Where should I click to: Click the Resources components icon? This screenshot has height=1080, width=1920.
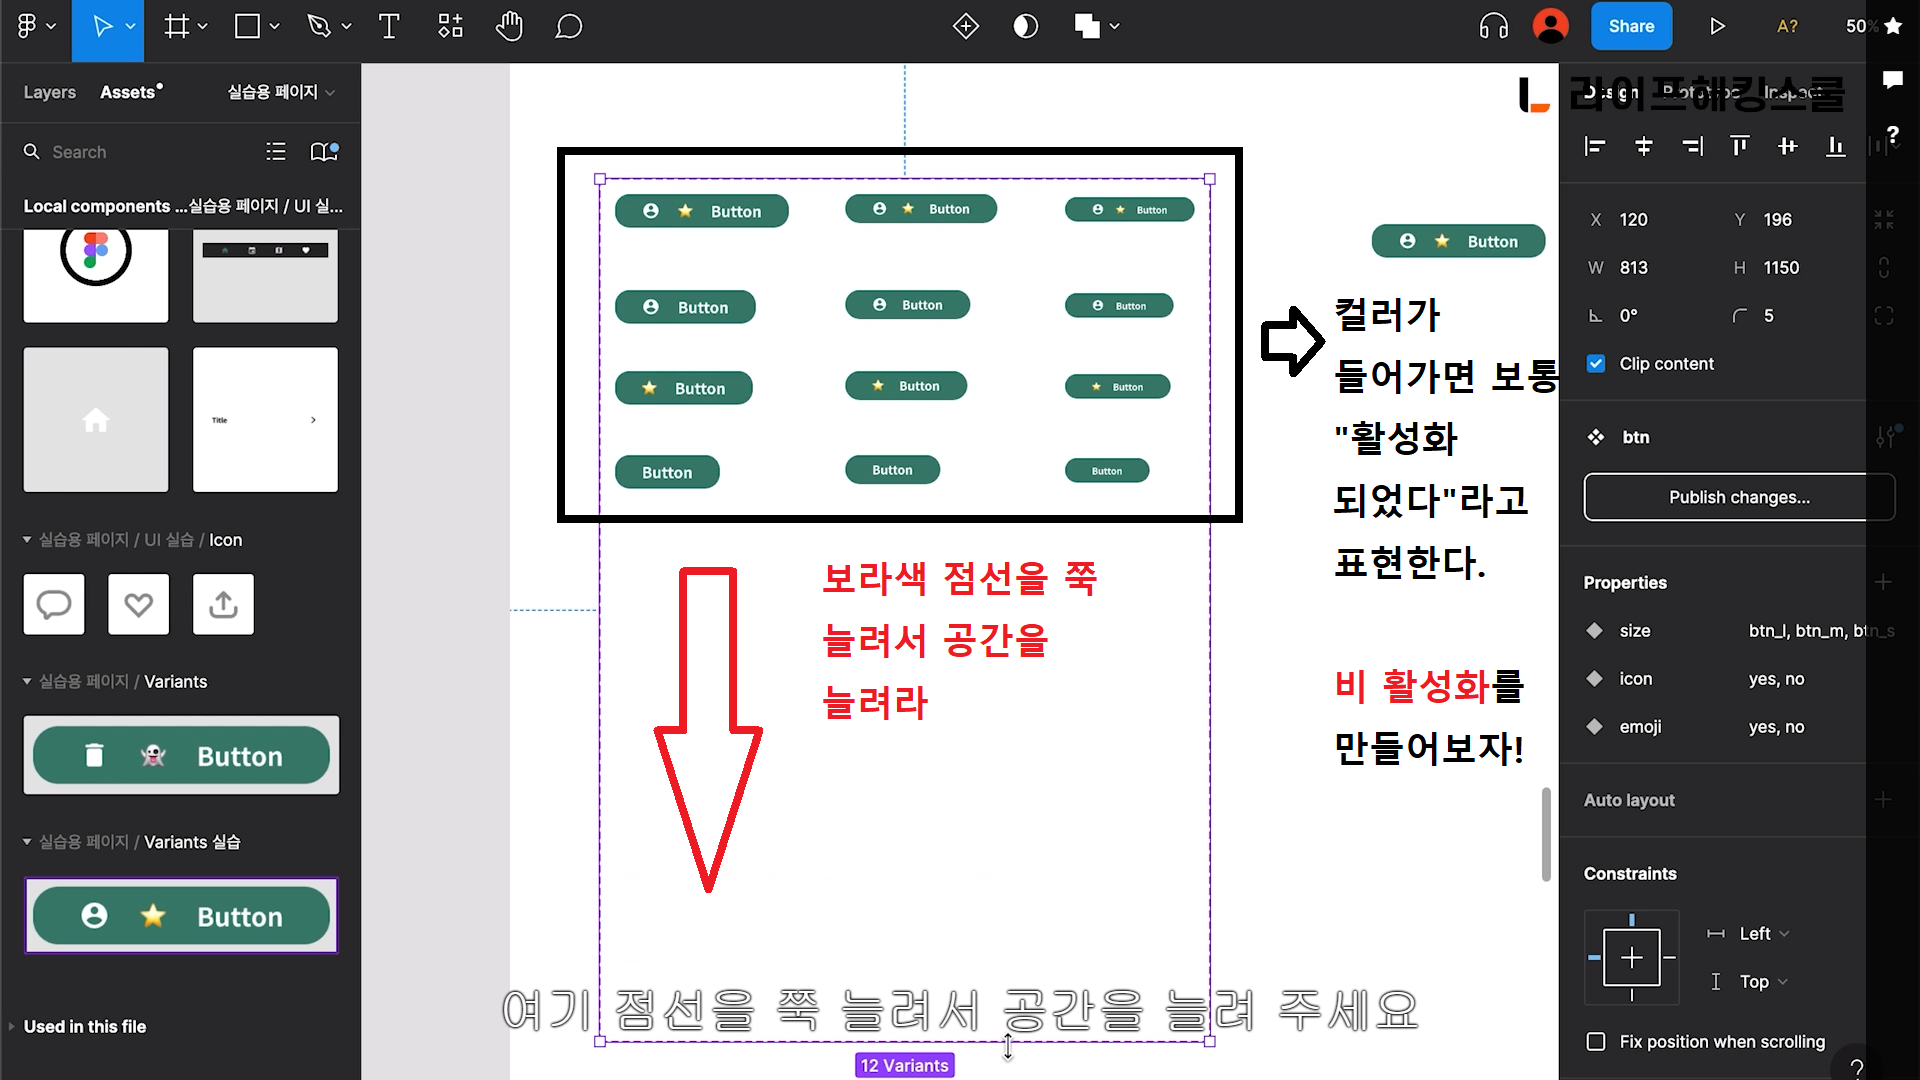450,27
